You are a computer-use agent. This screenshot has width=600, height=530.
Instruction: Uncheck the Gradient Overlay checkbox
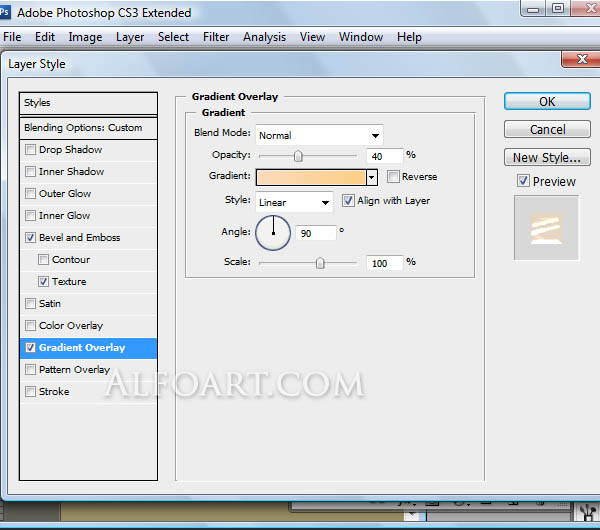30,348
